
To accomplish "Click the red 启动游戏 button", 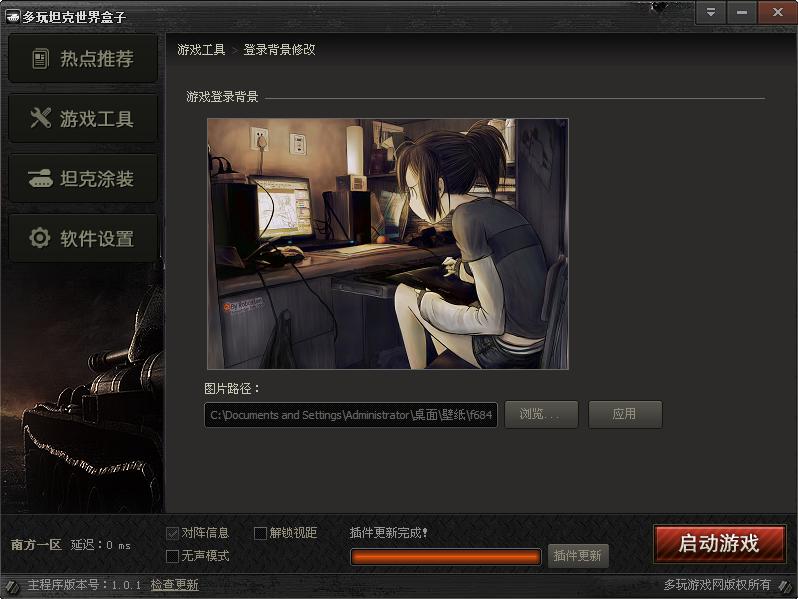I will click(x=719, y=544).
